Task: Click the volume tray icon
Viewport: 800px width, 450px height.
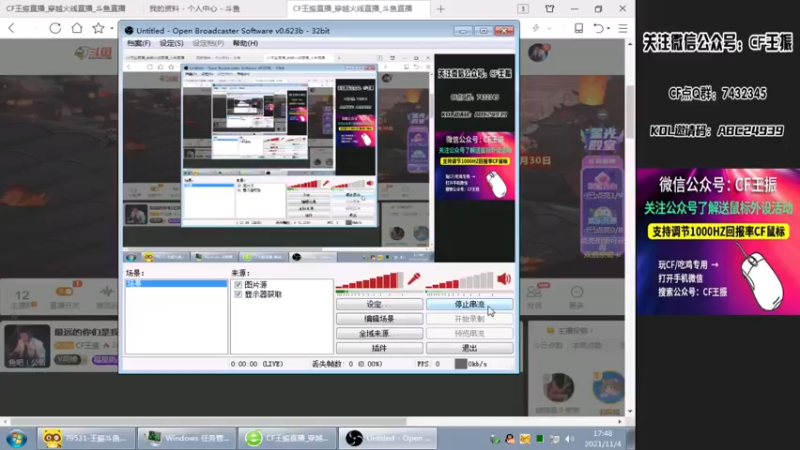Action: click(x=570, y=439)
